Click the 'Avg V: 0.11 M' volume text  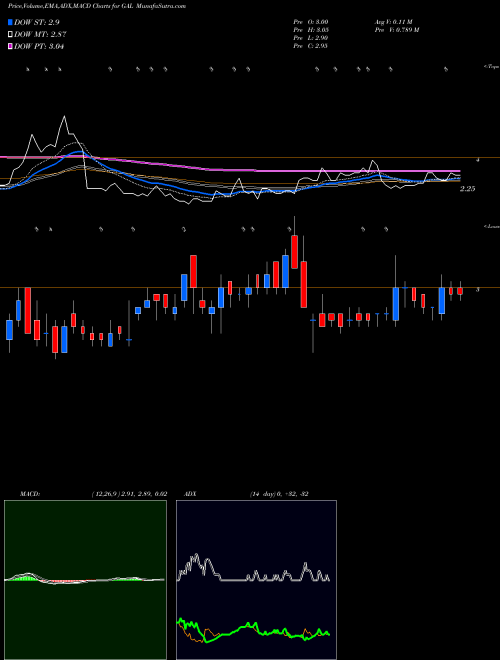[394, 22]
